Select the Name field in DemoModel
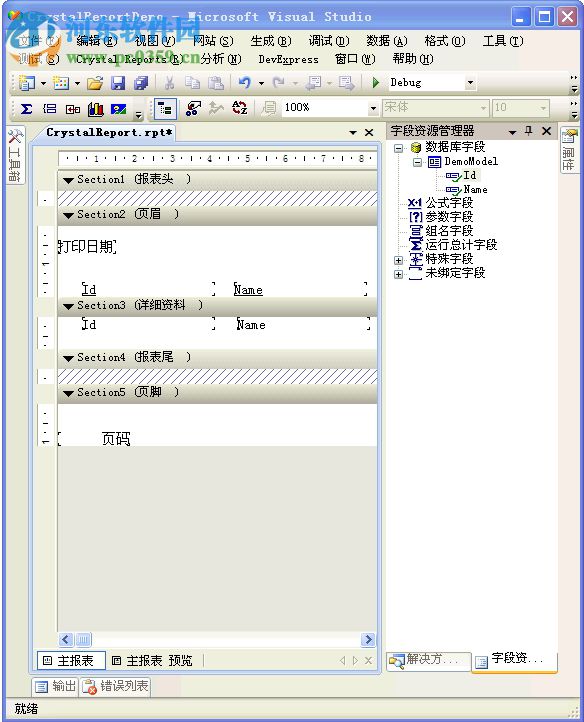584x722 pixels. coord(475,190)
